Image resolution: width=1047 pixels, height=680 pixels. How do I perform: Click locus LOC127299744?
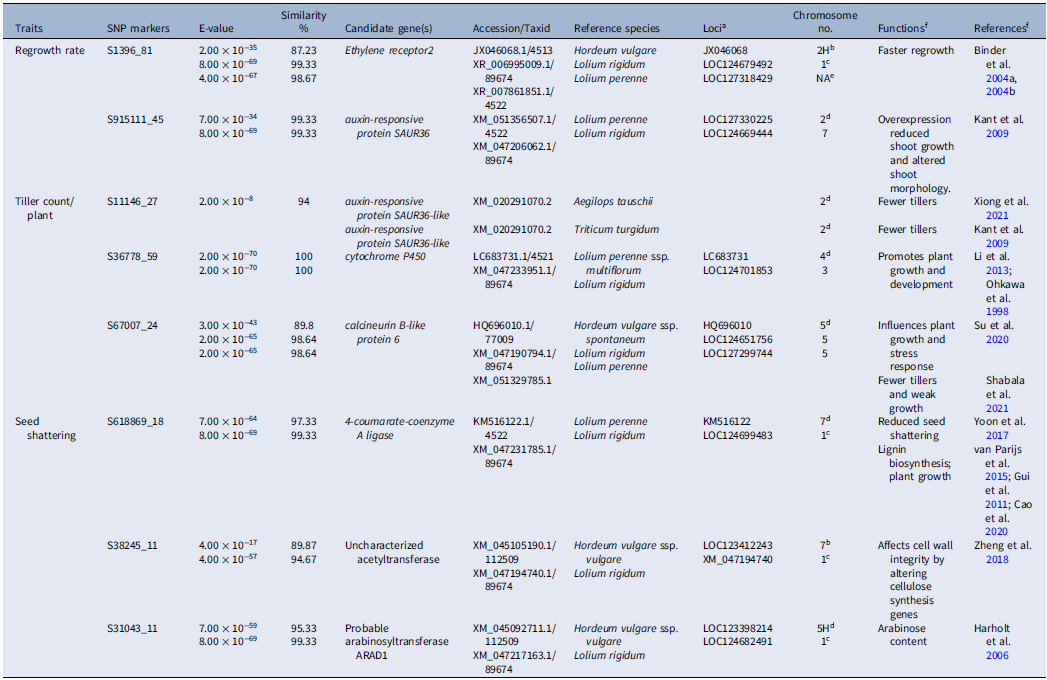(x=738, y=353)
